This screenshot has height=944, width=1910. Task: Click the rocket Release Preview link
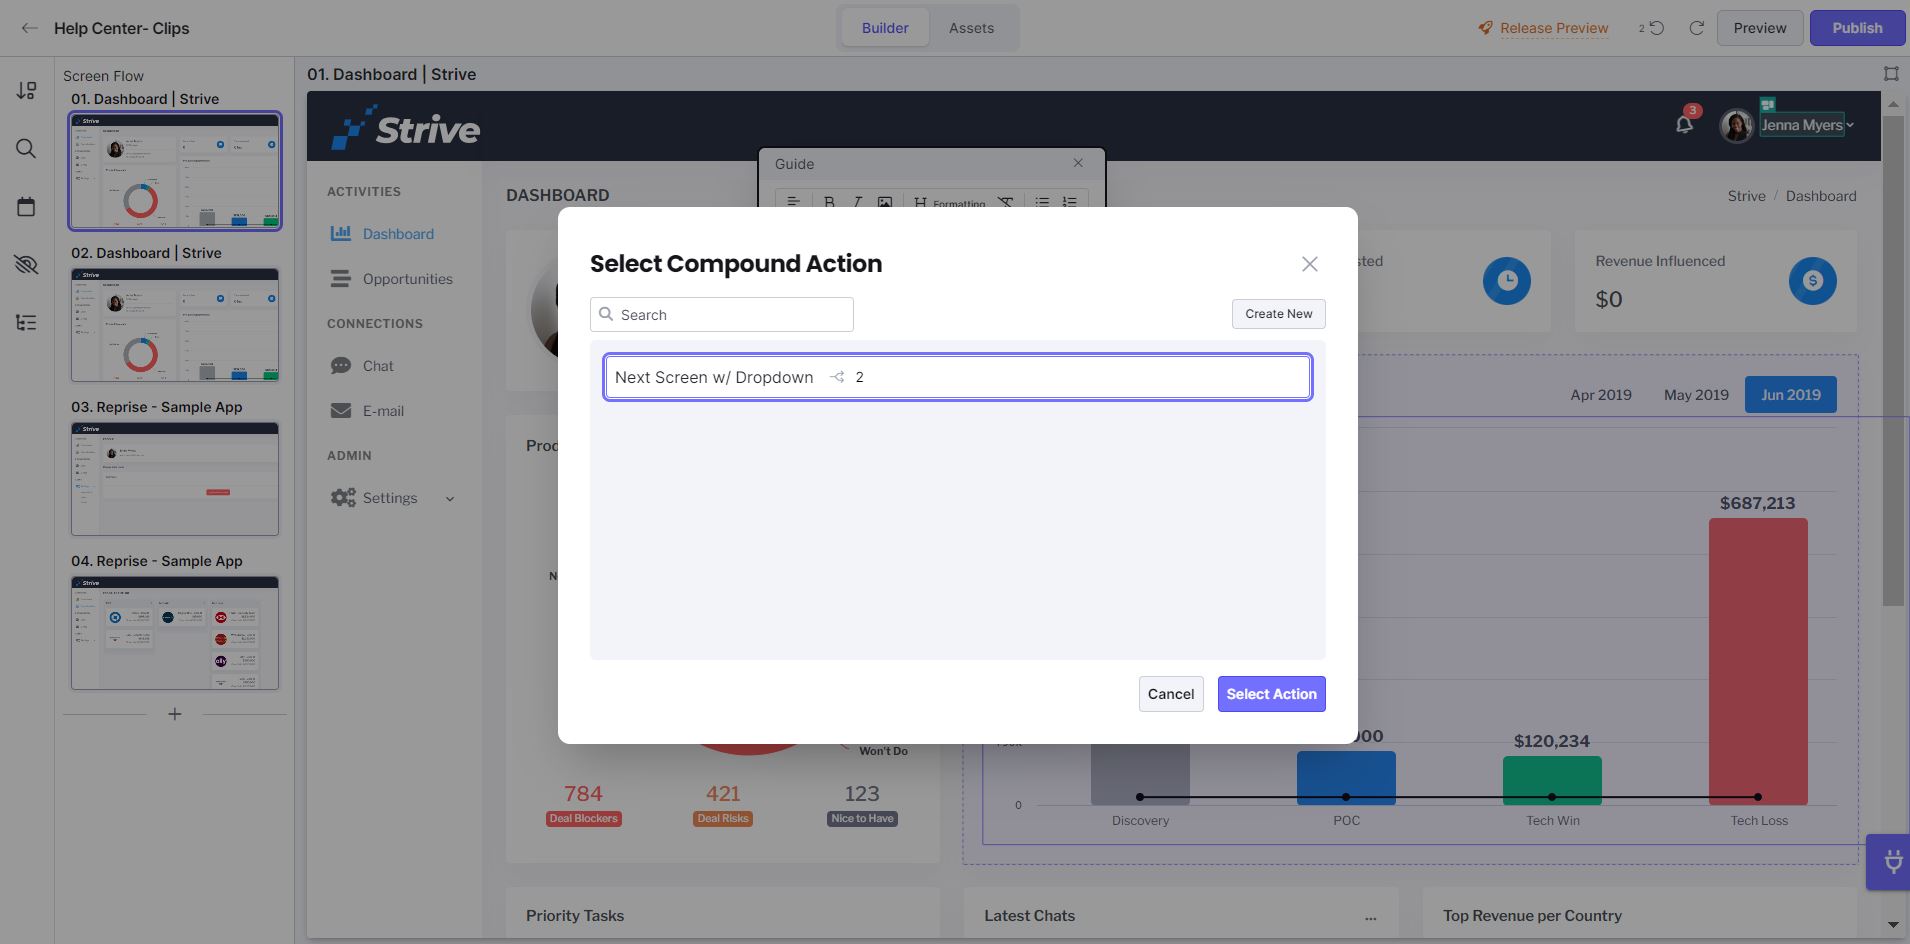tap(1543, 28)
